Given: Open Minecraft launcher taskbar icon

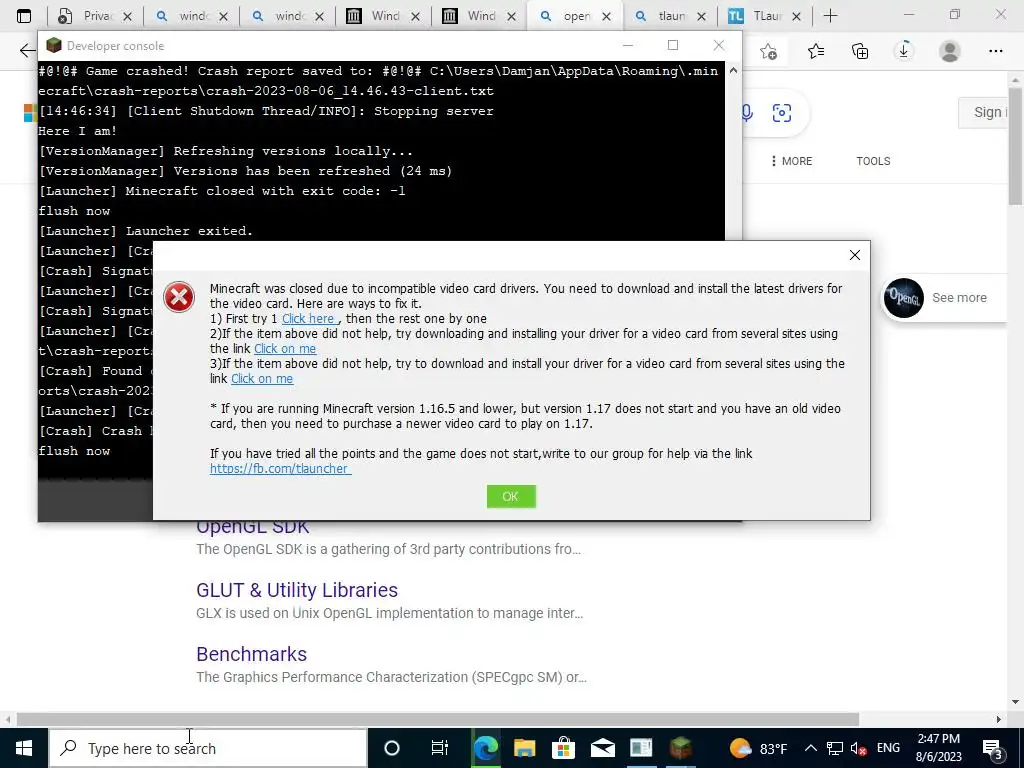Looking at the screenshot, I should (680, 748).
